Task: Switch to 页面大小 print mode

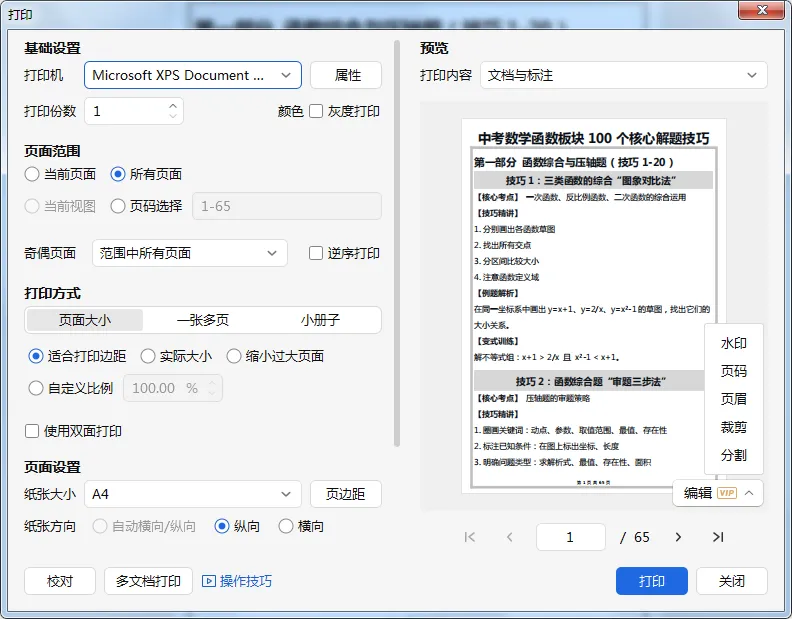Action: pyautogui.click(x=85, y=320)
